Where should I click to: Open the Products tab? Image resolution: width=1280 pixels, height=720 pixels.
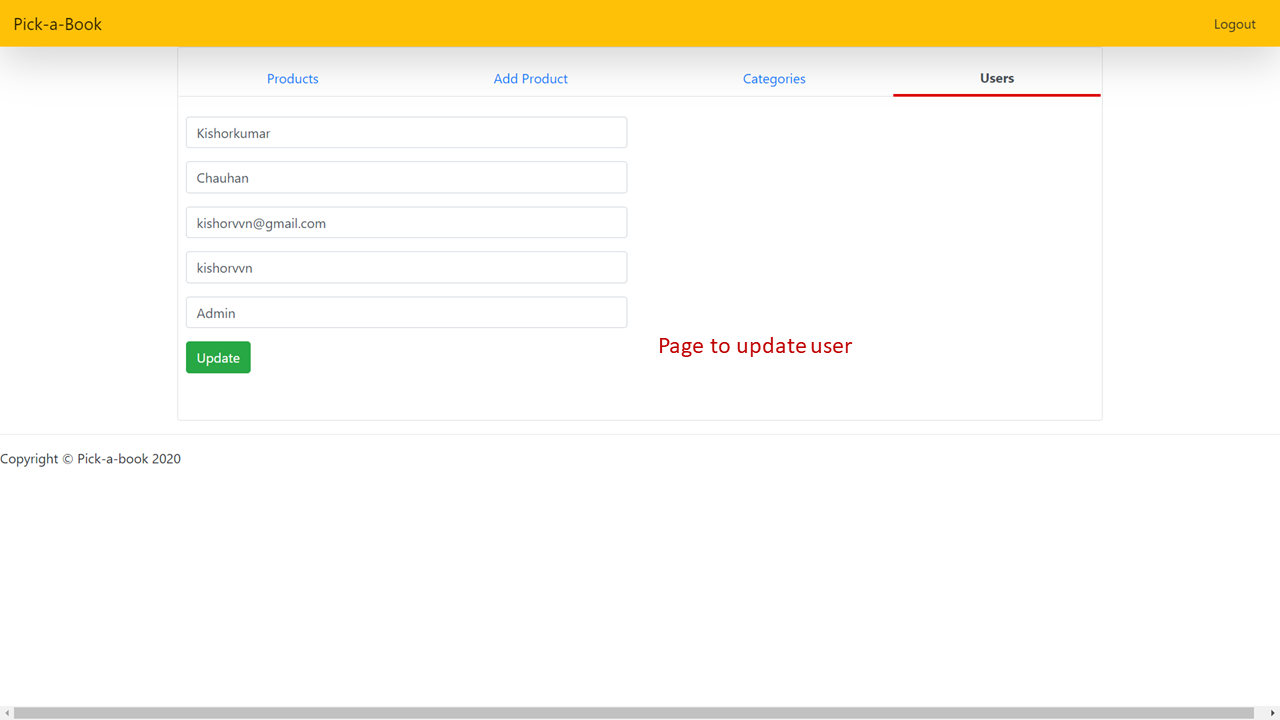293,78
